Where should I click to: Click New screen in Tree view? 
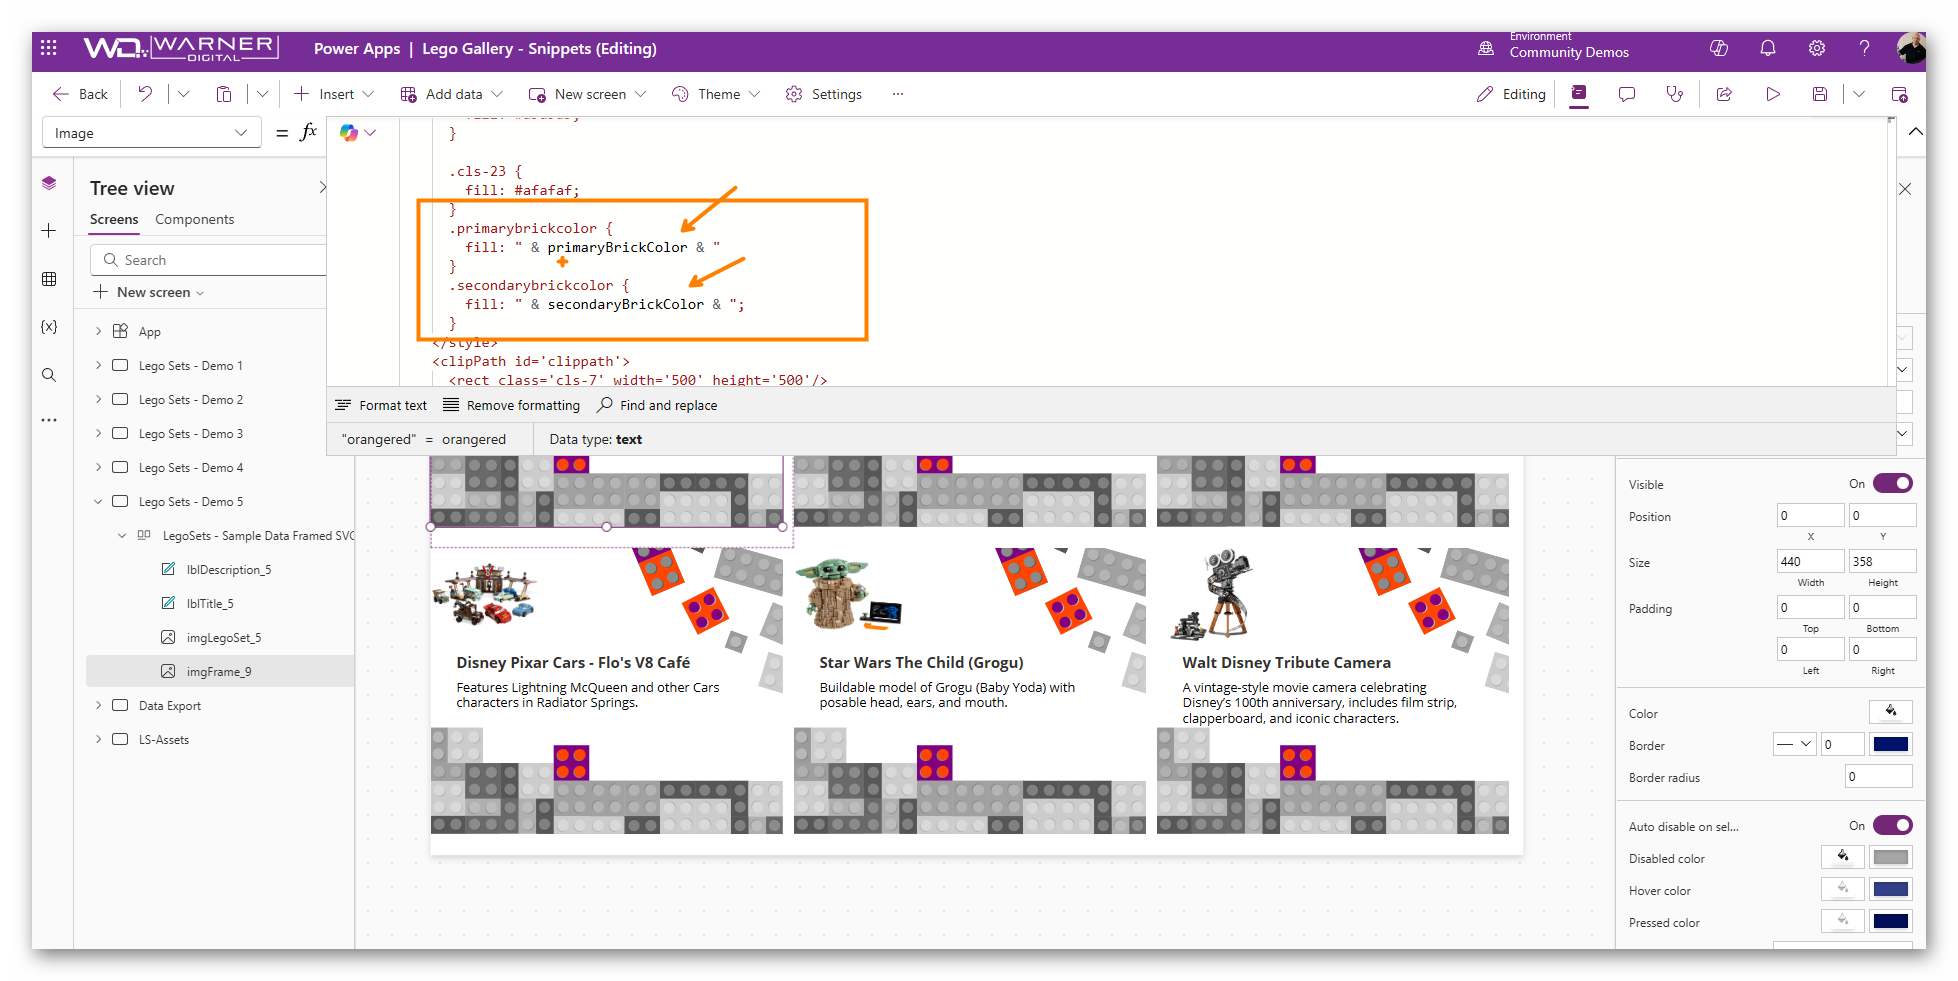click(x=149, y=292)
